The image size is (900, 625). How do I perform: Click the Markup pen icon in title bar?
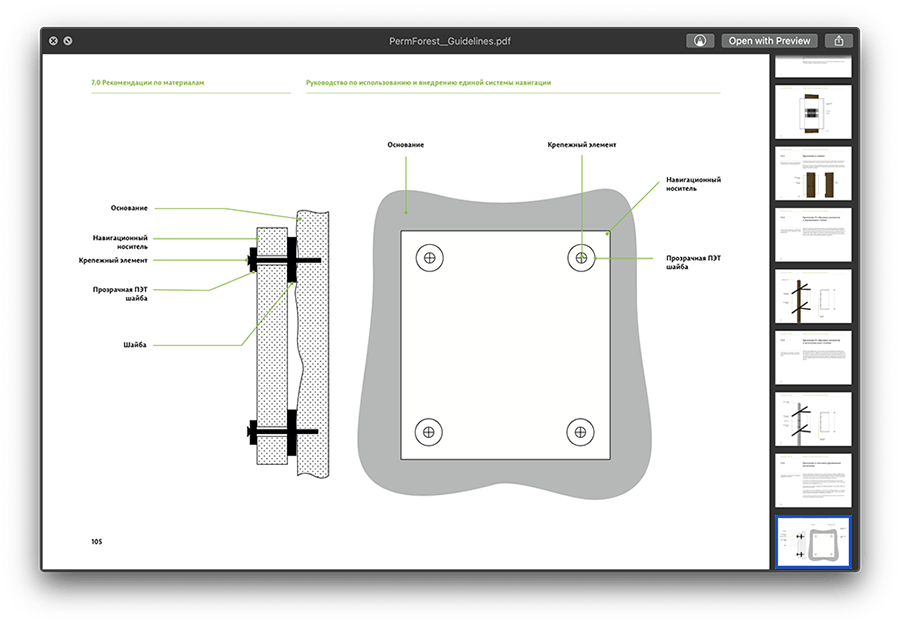point(700,41)
